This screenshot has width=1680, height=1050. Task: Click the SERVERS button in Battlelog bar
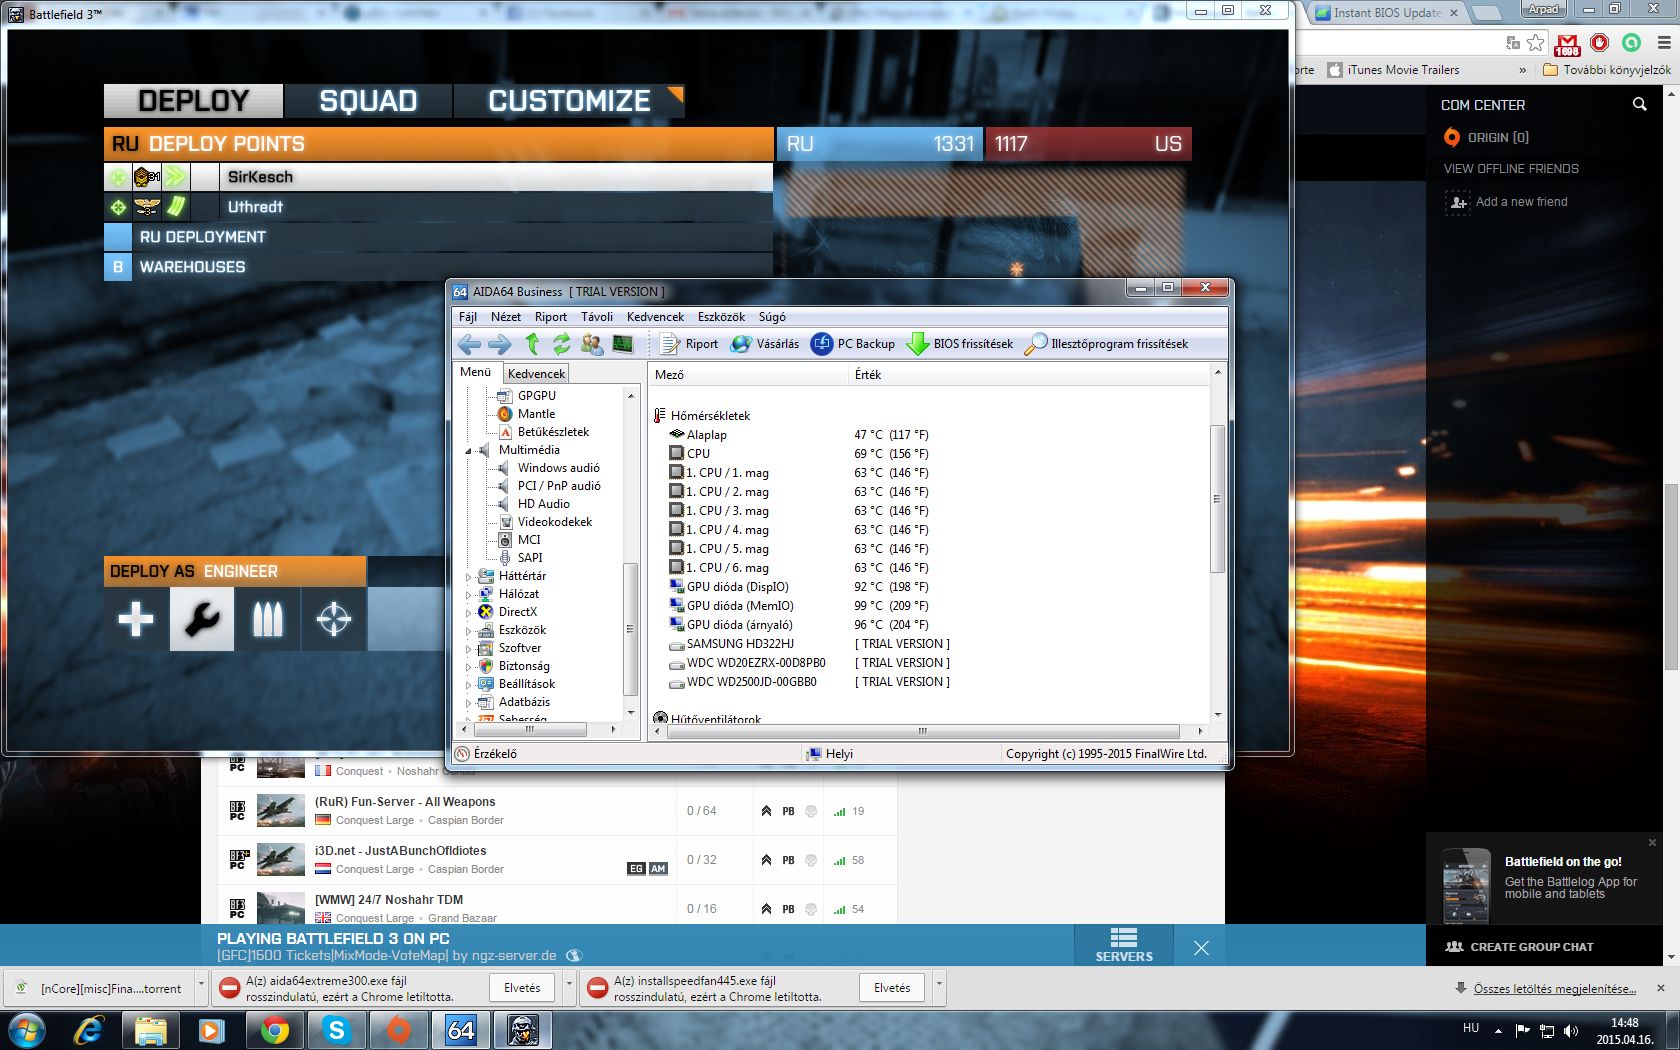click(x=1124, y=945)
